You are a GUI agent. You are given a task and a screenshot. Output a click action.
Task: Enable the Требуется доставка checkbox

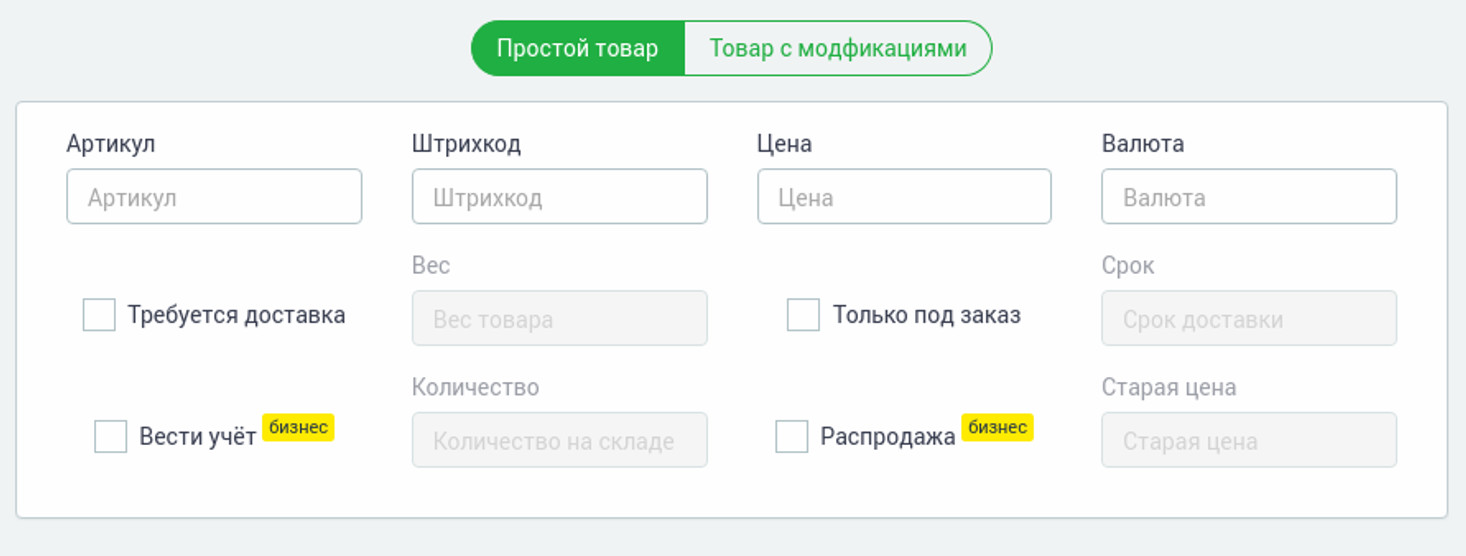point(99,315)
